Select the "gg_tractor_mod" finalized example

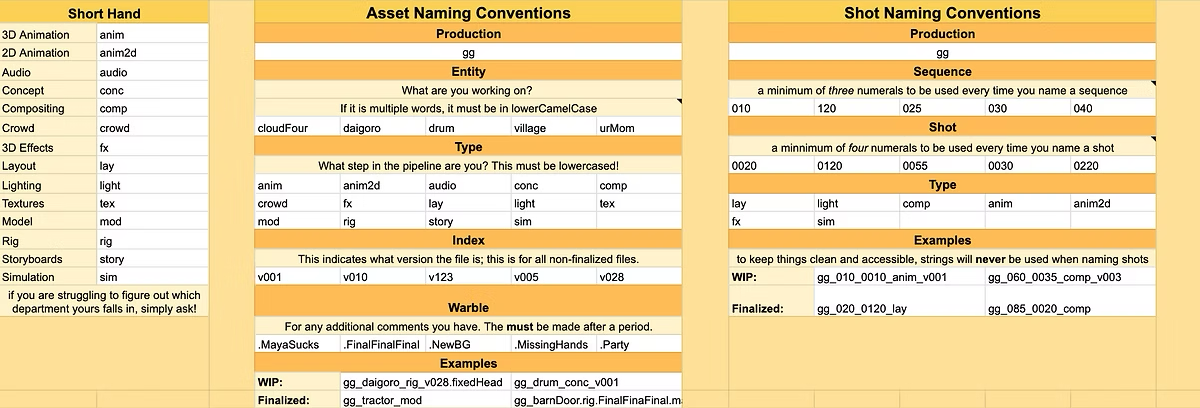425,400
